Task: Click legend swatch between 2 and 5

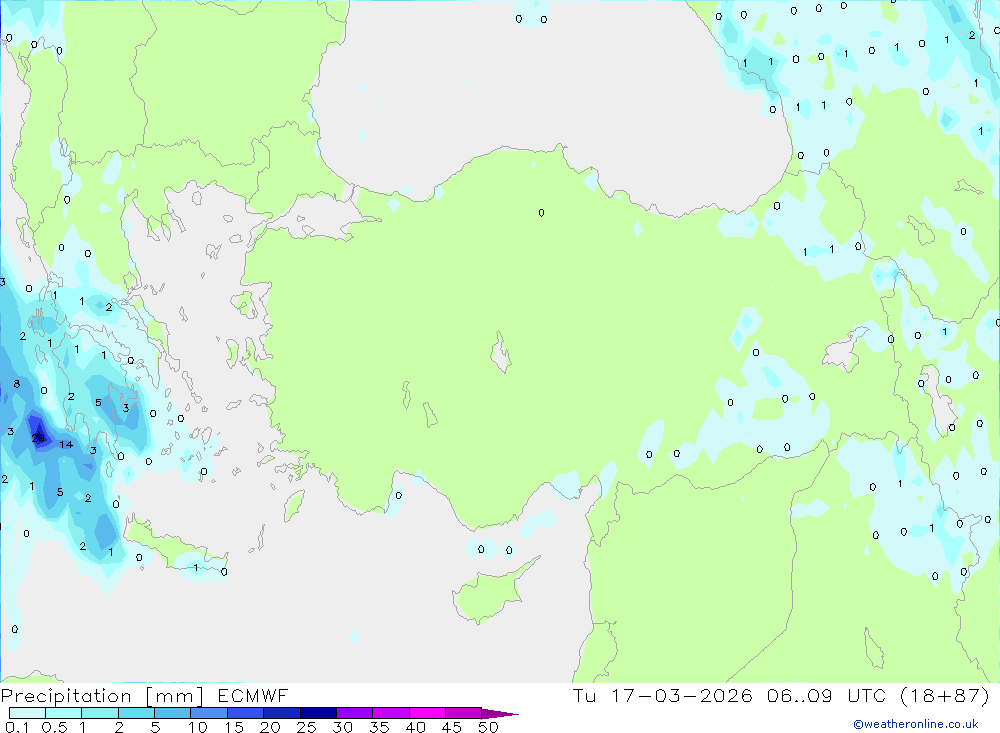Action: [x=136, y=713]
